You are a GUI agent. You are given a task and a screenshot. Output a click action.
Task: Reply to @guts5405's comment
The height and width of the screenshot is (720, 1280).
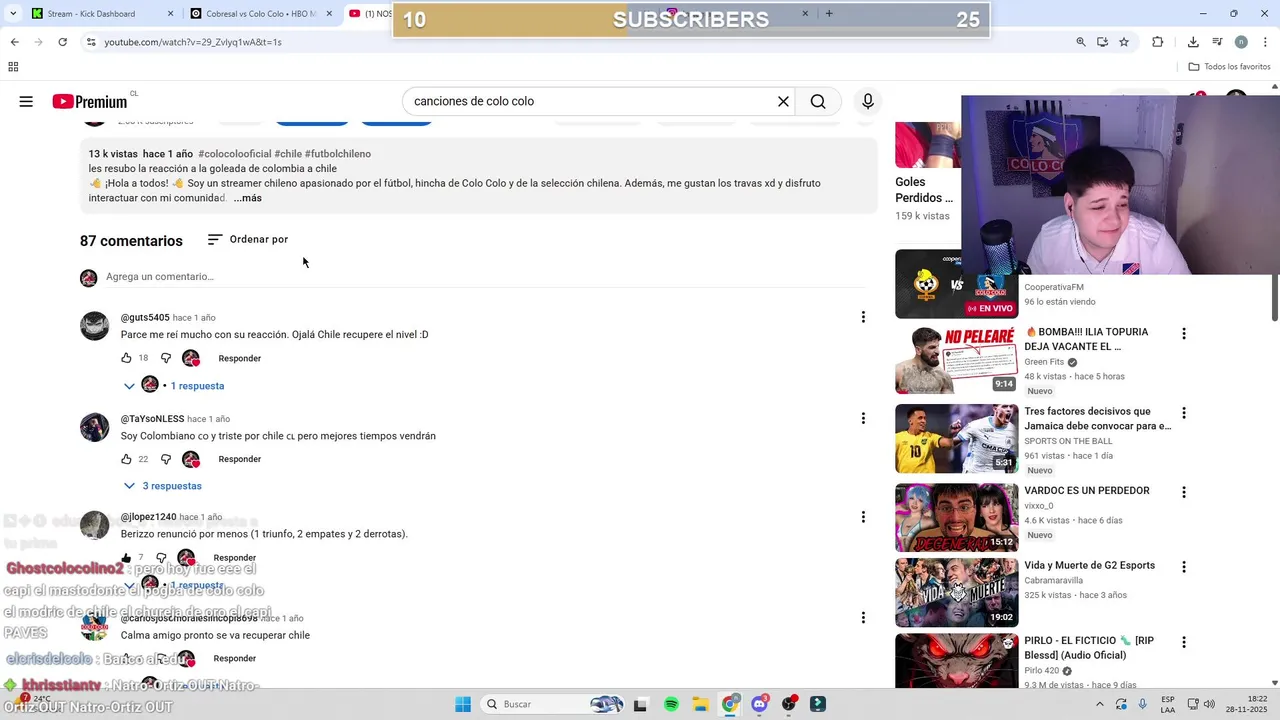pos(240,358)
